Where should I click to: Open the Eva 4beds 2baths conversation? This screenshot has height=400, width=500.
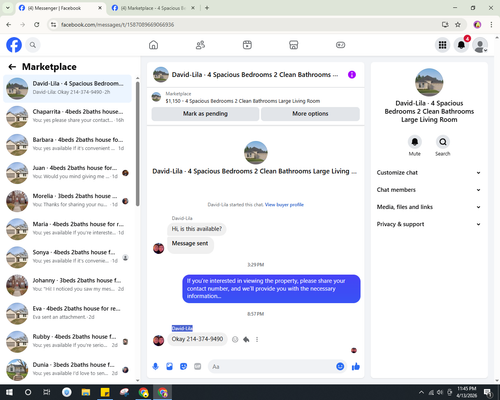coord(67,313)
